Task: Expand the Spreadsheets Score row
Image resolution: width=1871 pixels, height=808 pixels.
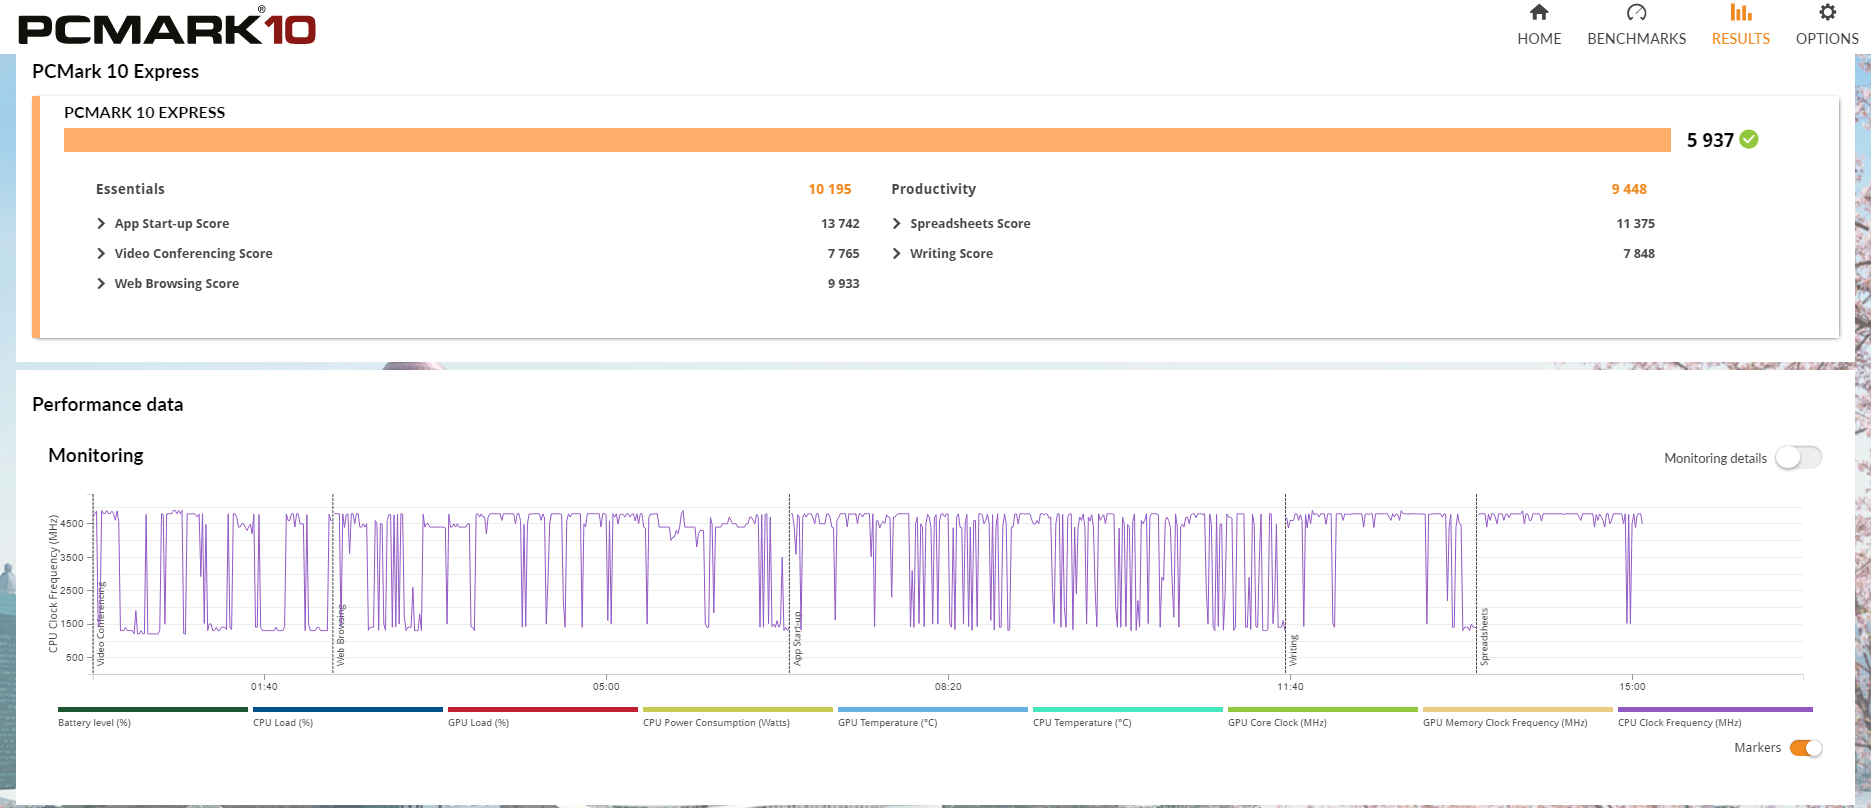Action: (x=897, y=224)
